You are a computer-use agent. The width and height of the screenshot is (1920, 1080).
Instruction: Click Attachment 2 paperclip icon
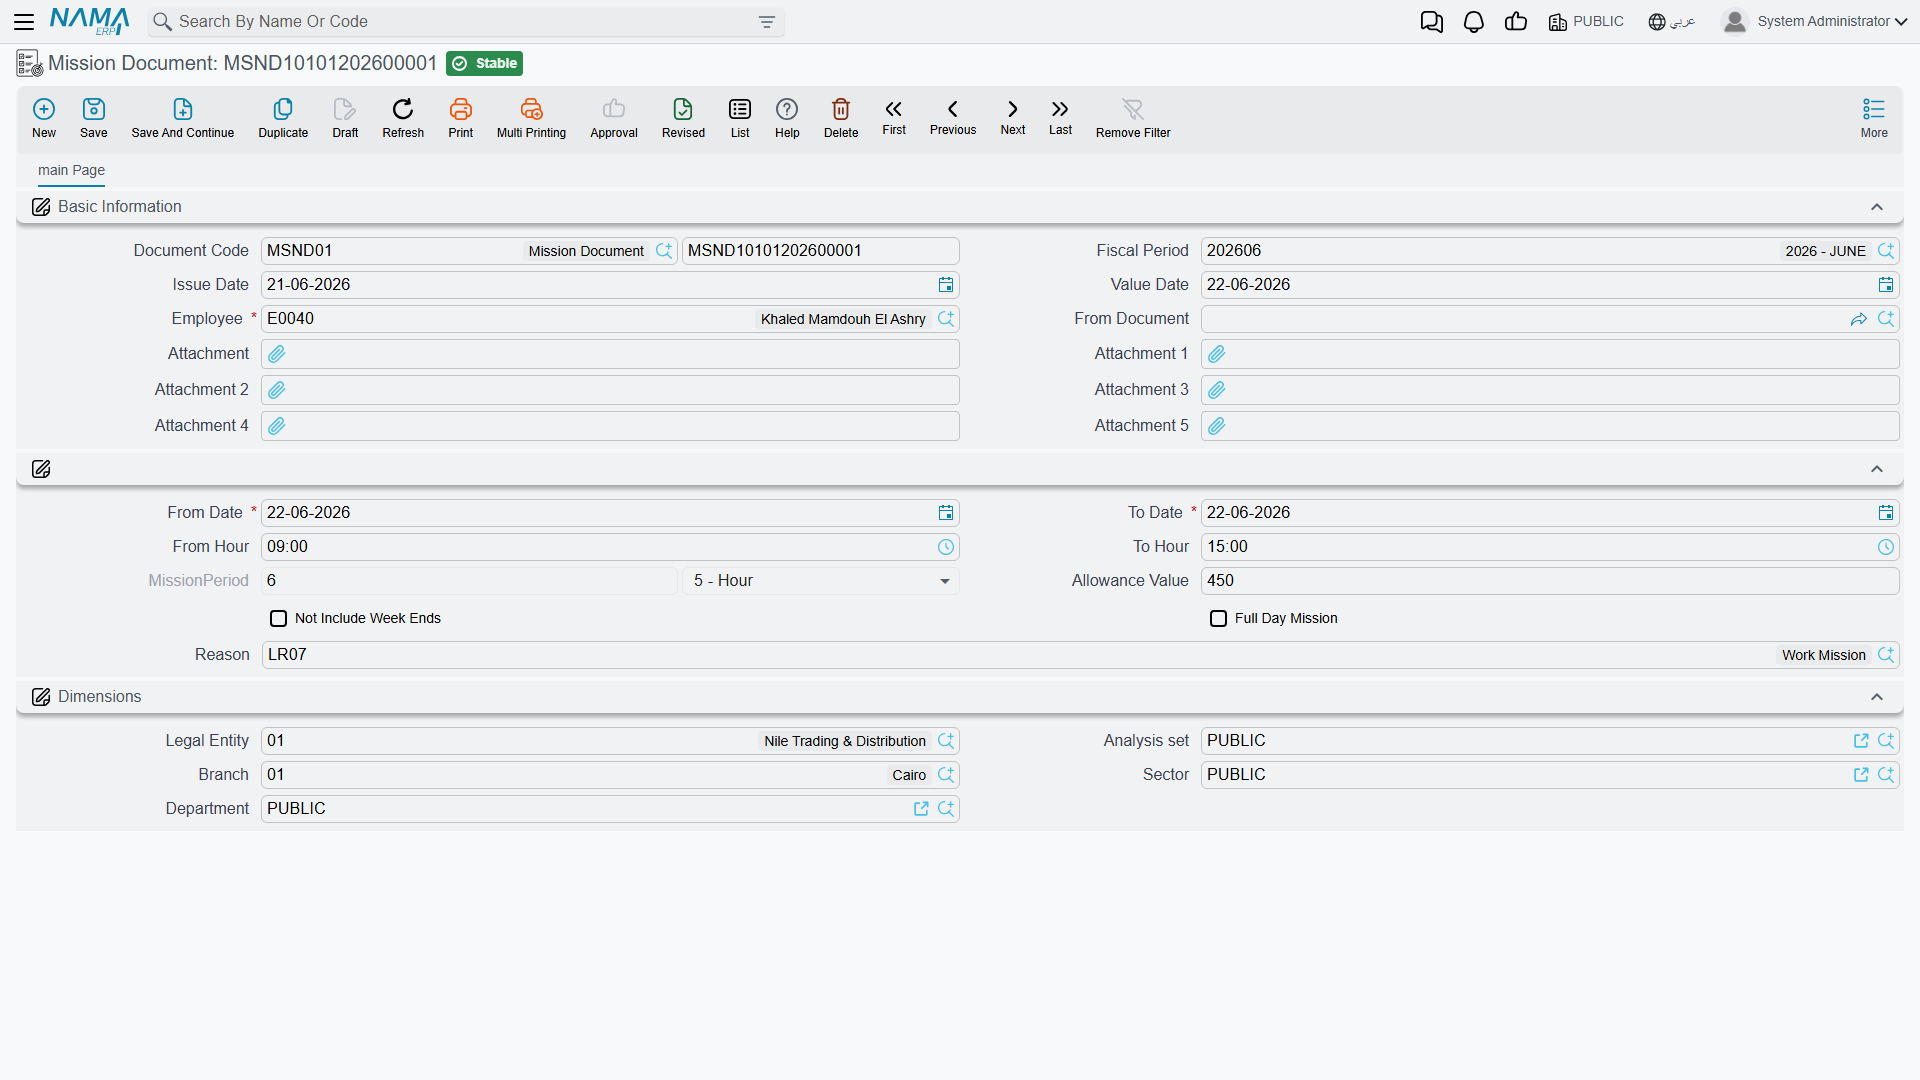click(277, 390)
